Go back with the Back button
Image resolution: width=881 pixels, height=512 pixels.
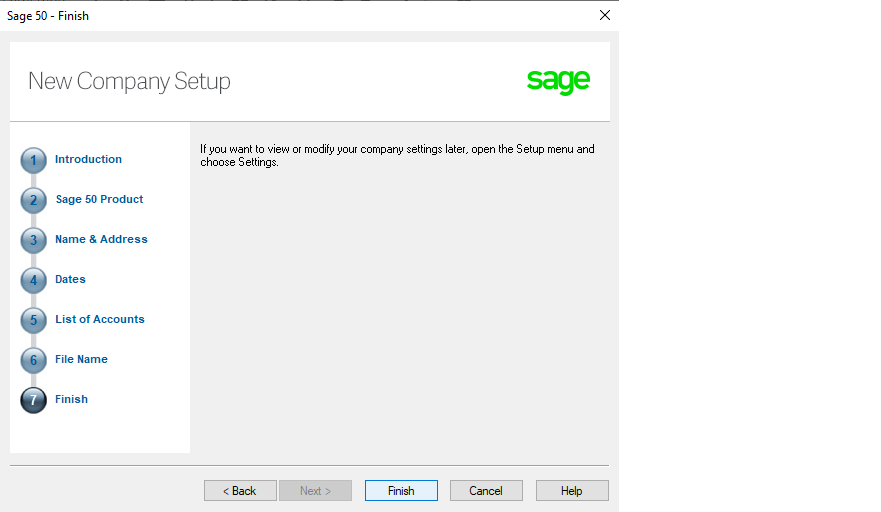click(x=240, y=491)
